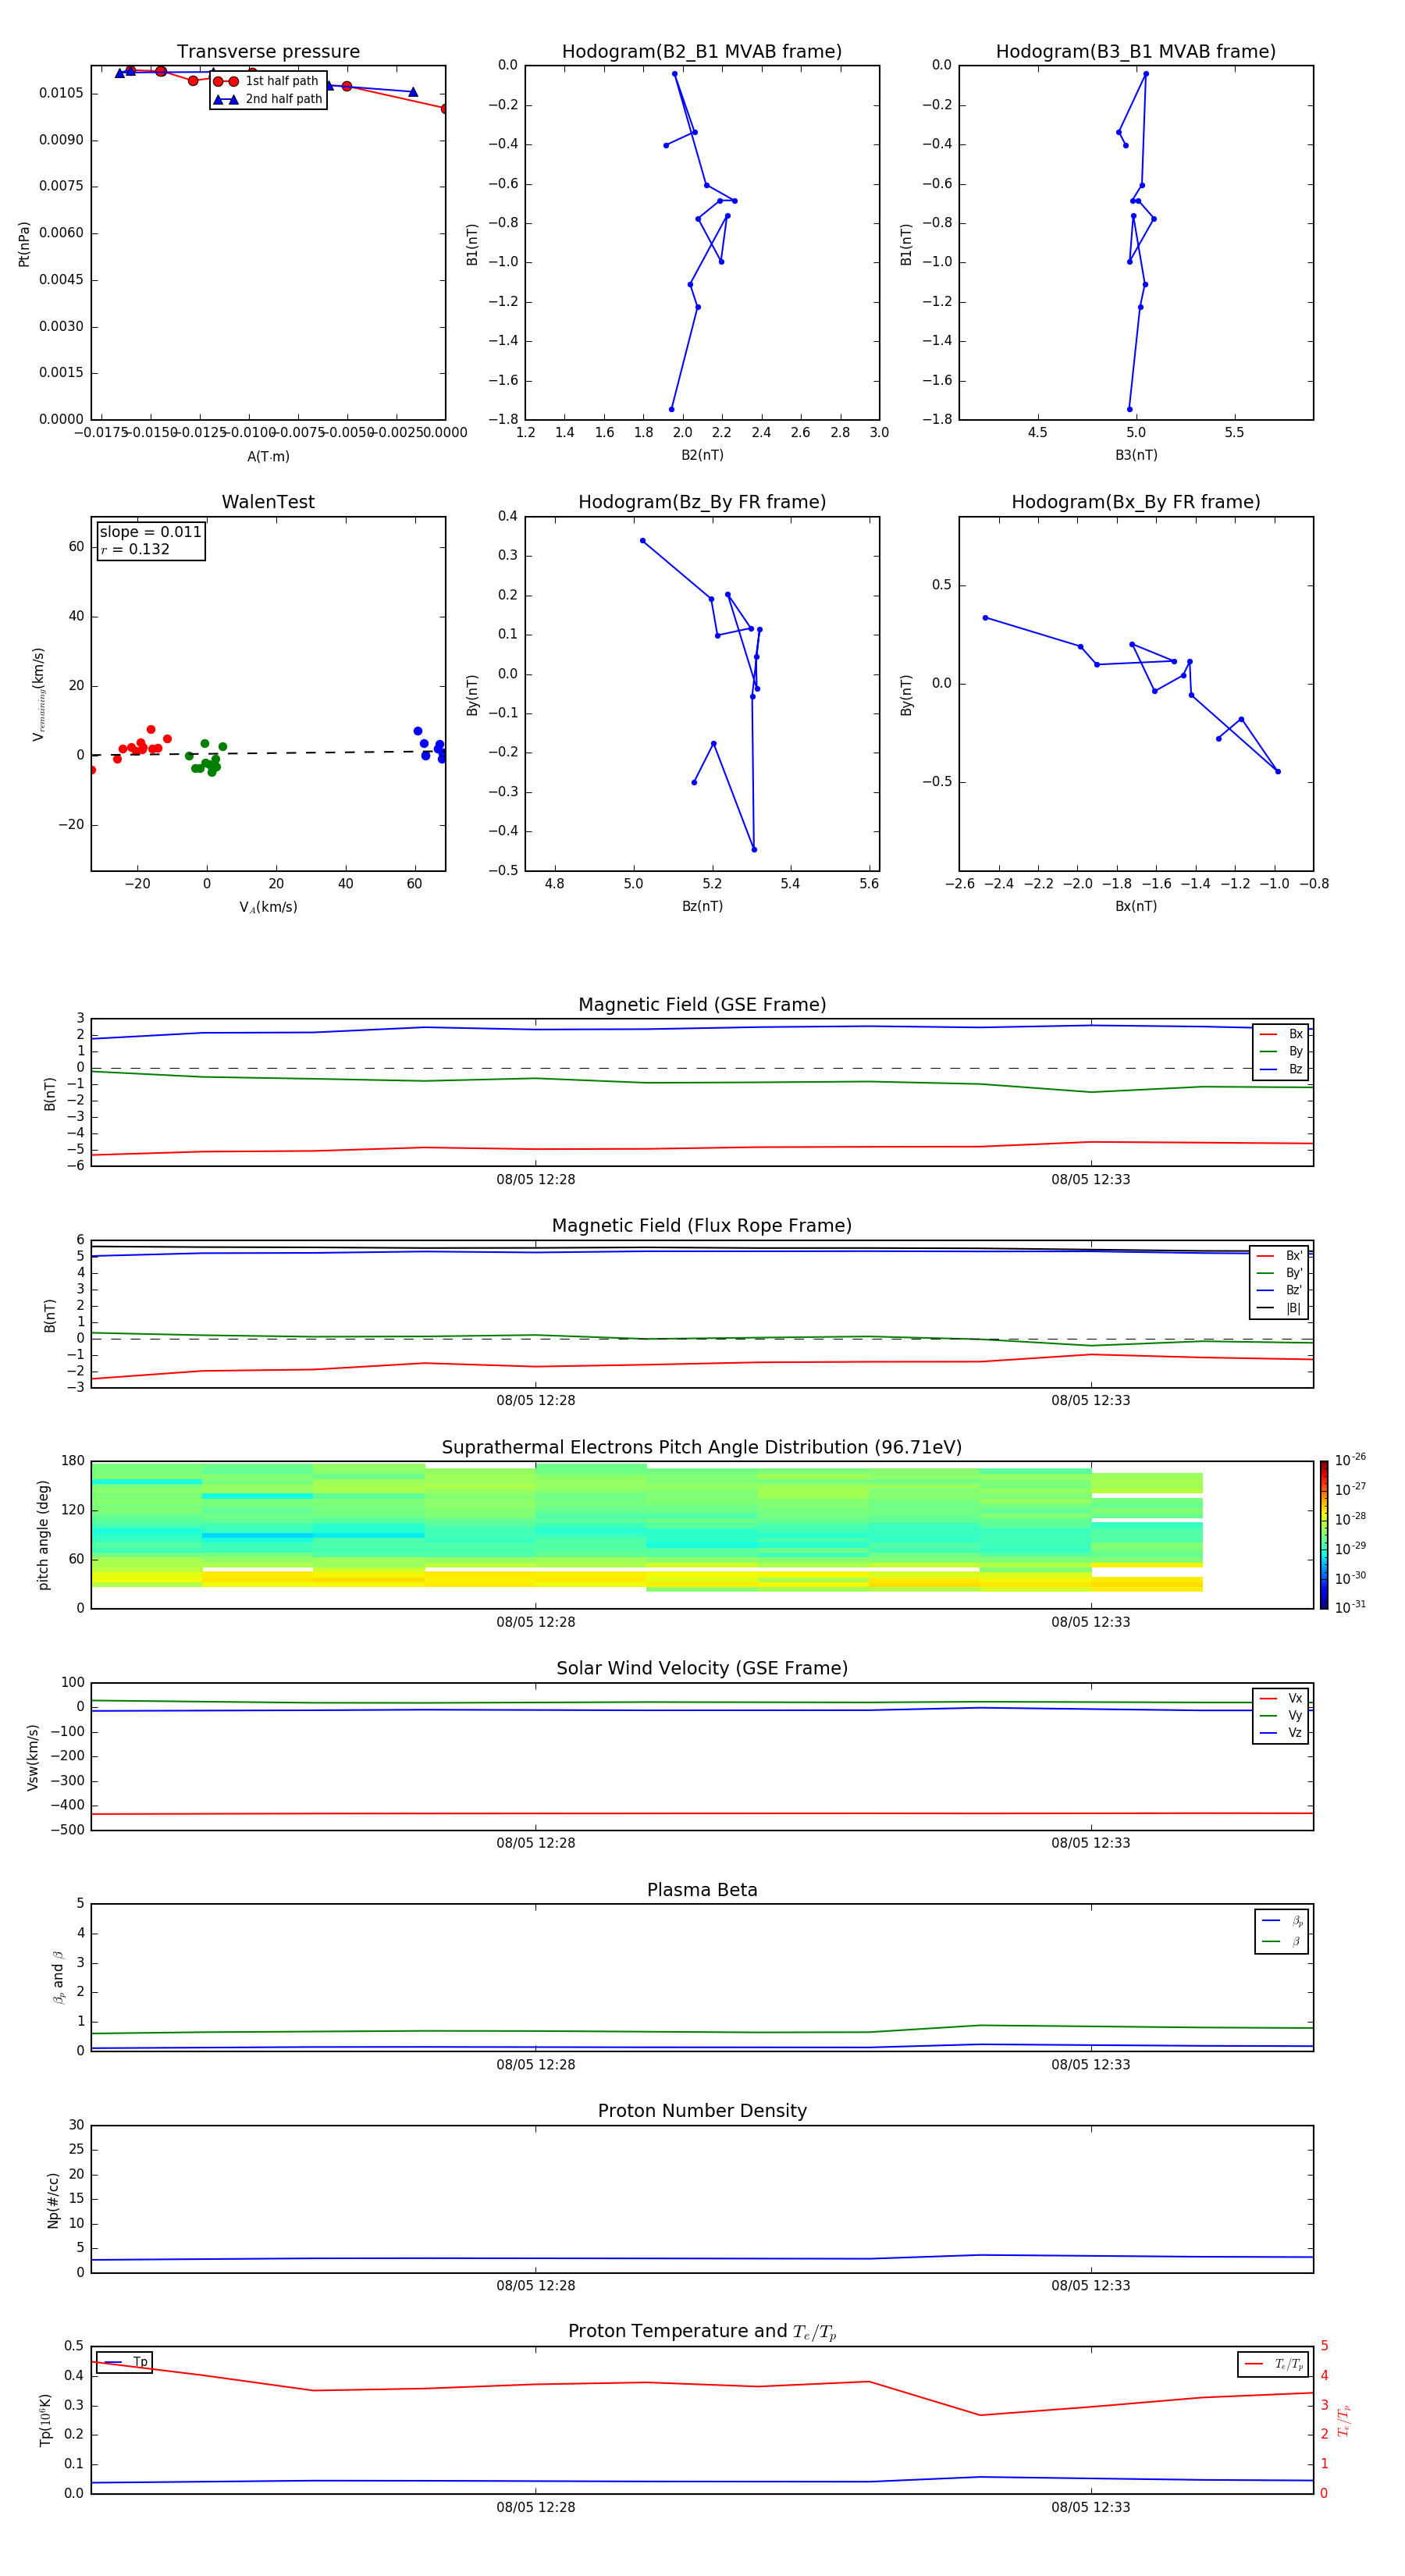Click the colorbar's 10^-26 tick label
This screenshot has height=2576, width=1405.
pos(1350,1460)
